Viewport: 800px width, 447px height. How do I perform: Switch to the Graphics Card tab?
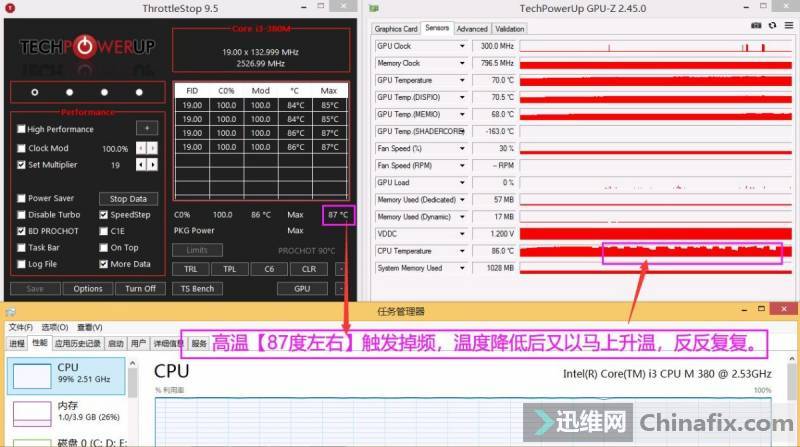coord(396,29)
